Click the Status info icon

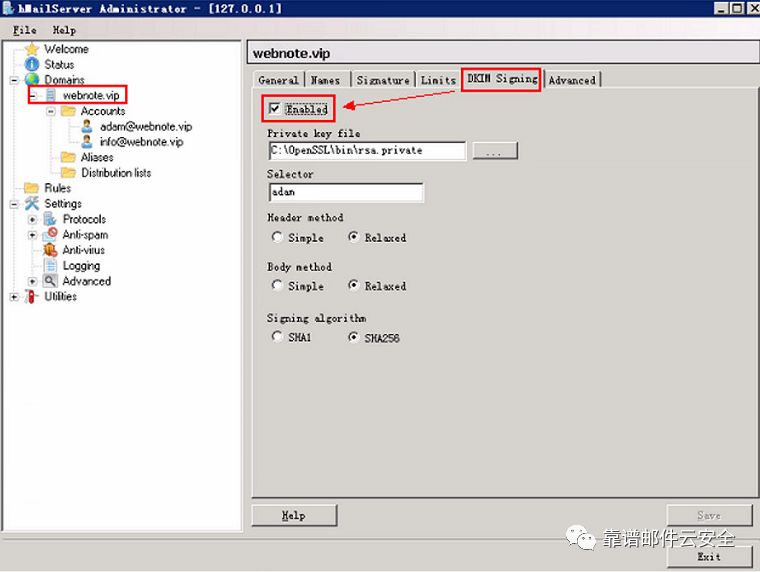(32, 64)
